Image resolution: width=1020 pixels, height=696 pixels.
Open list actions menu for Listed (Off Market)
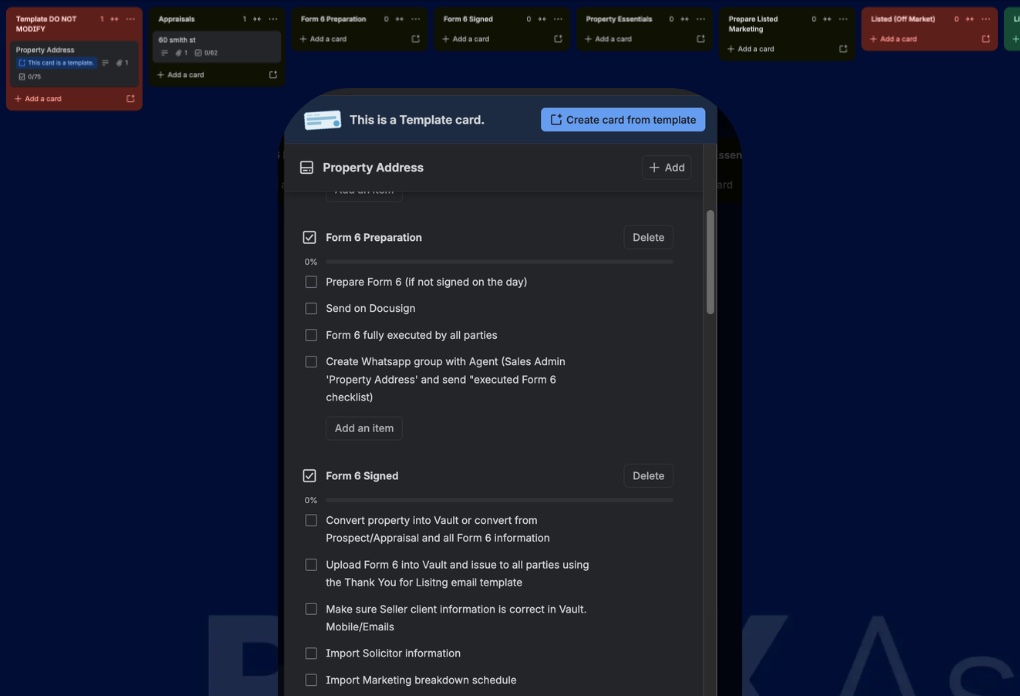(985, 19)
